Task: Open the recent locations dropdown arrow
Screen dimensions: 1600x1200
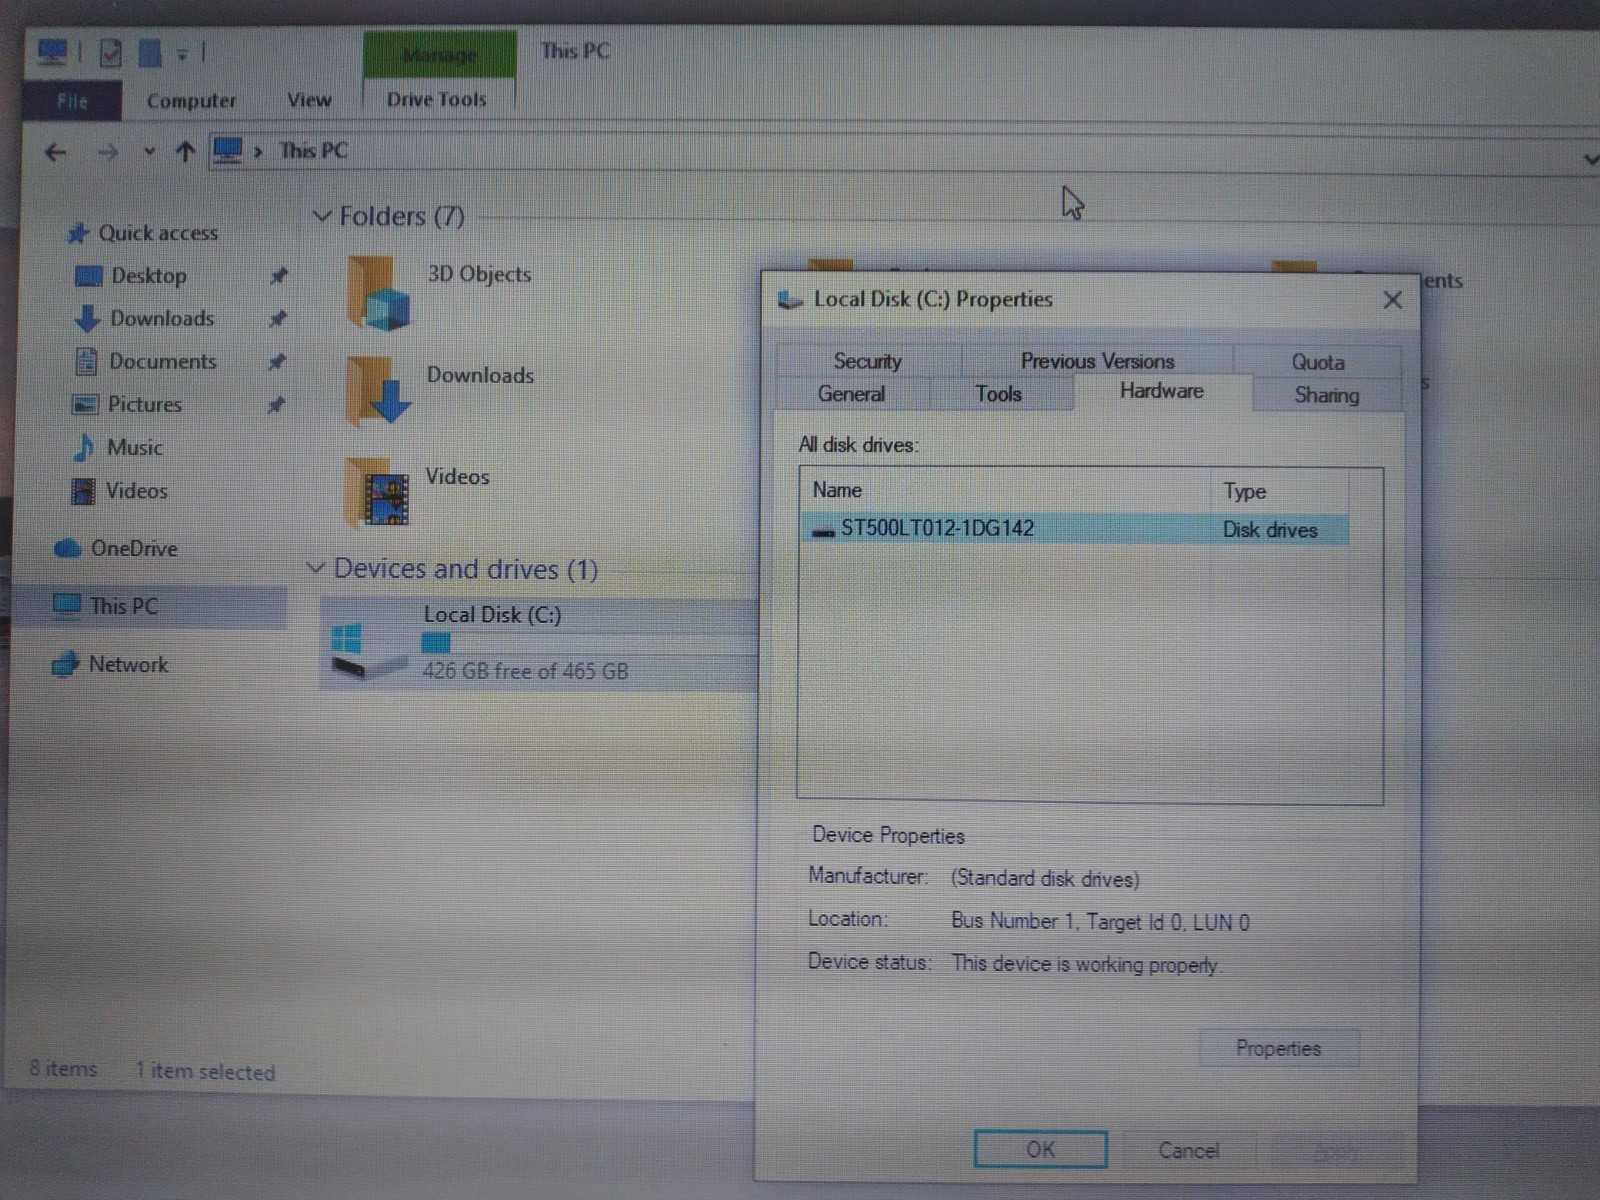Action: pyautogui.click(x=149, y=152)
